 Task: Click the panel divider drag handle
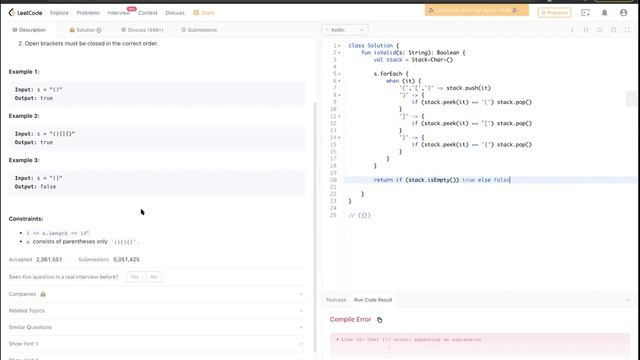point(319,176)
